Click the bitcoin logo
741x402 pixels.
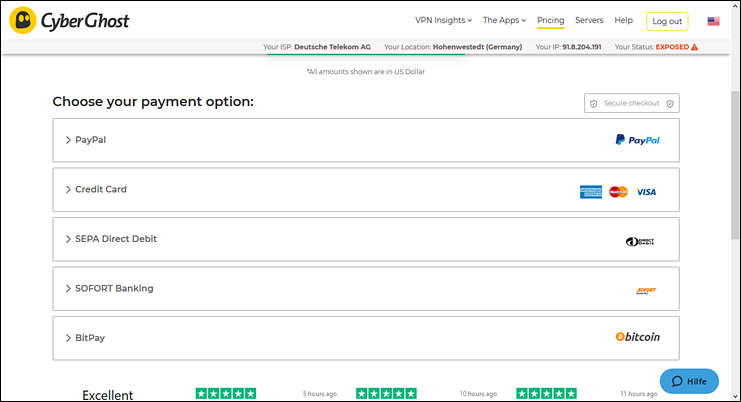638,337
